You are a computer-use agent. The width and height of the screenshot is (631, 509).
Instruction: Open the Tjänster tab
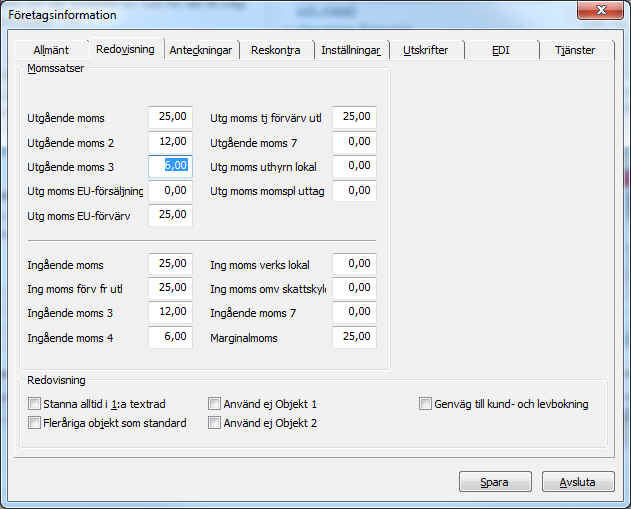tap(575, 50)
